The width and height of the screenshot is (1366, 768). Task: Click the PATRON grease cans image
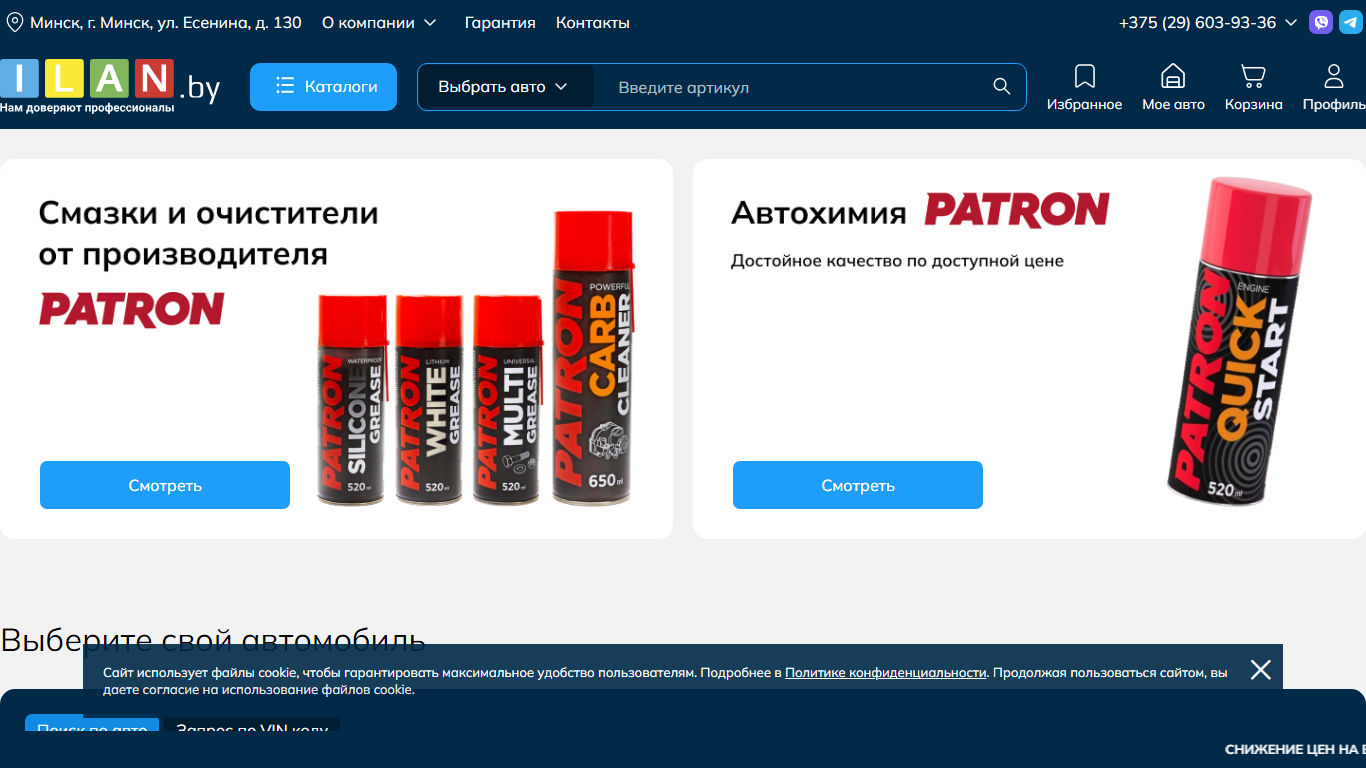point(477,357)
